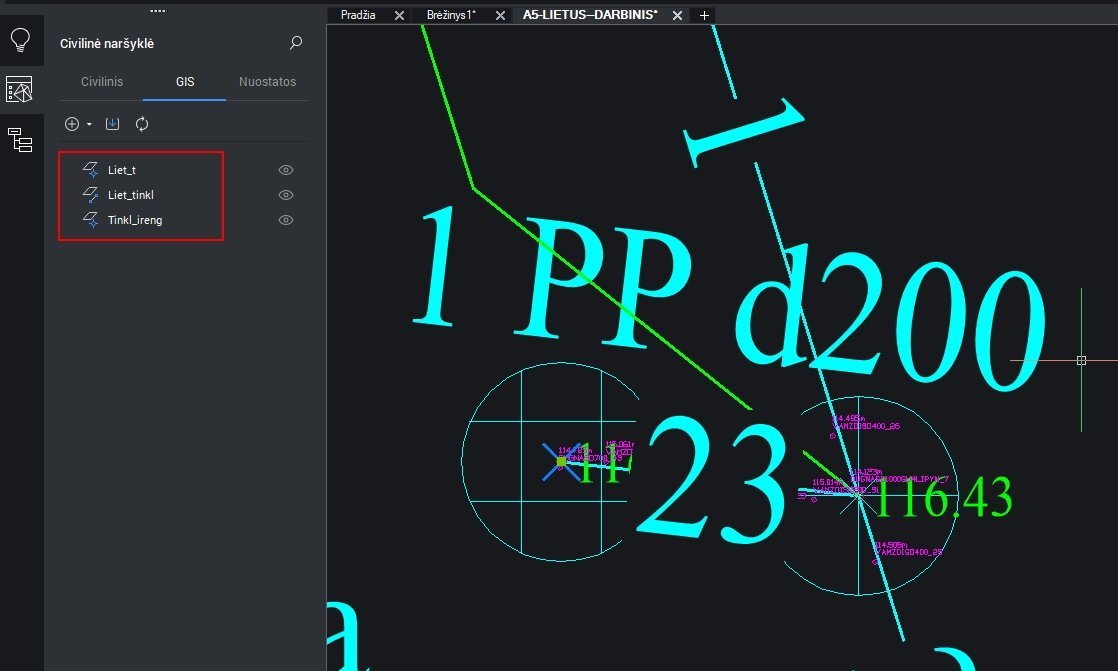
Task: Select the GIS tab
Action: tap(185, 81)
